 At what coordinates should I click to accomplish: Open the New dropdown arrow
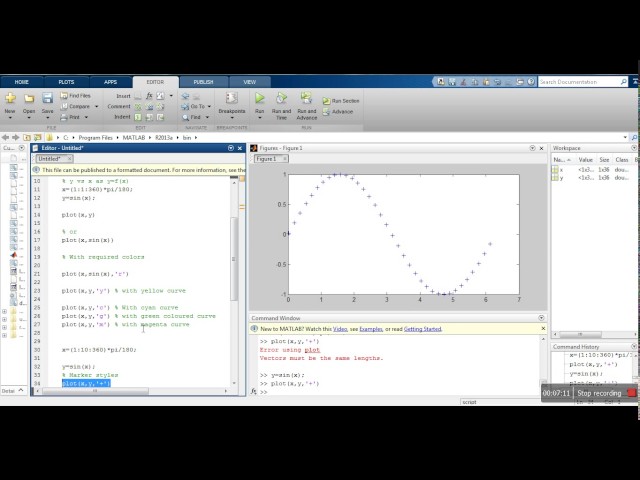point(10,118)
